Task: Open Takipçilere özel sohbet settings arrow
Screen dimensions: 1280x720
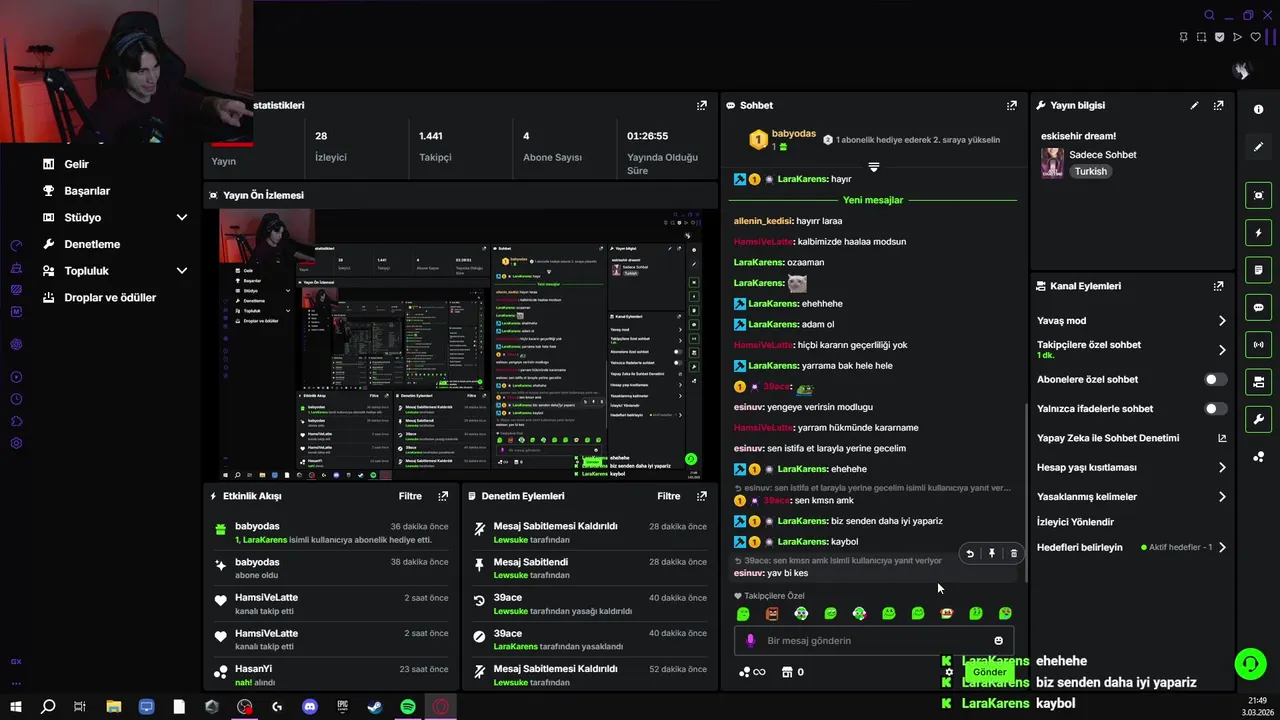Action: coord(1222,350)
